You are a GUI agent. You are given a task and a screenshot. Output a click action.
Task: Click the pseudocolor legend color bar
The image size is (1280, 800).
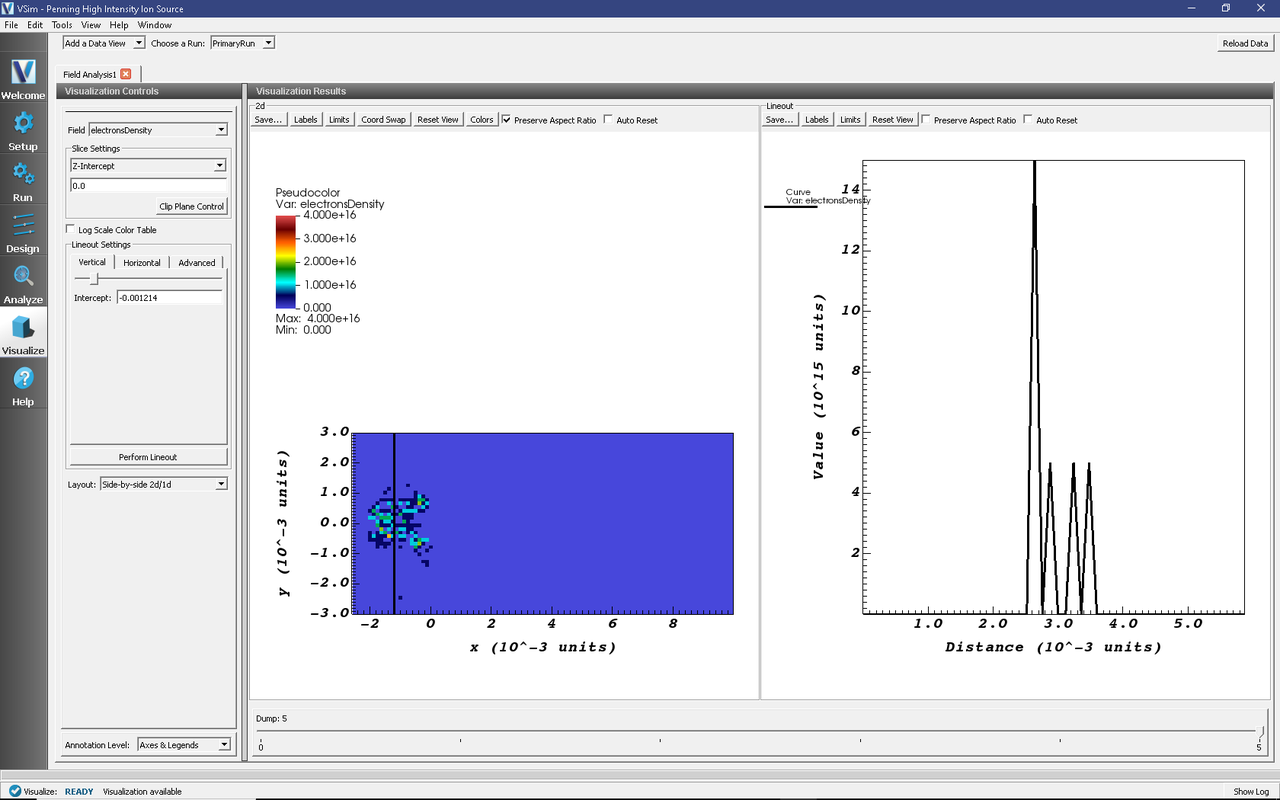[x=286, y=261]
